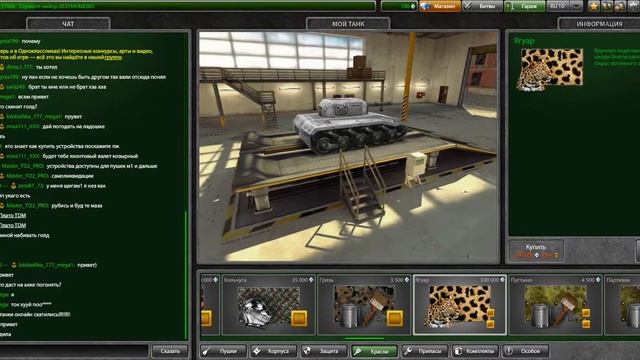Click the double-star ratings icon in top bar
640x360 pixels.
[x=607, y=6]
